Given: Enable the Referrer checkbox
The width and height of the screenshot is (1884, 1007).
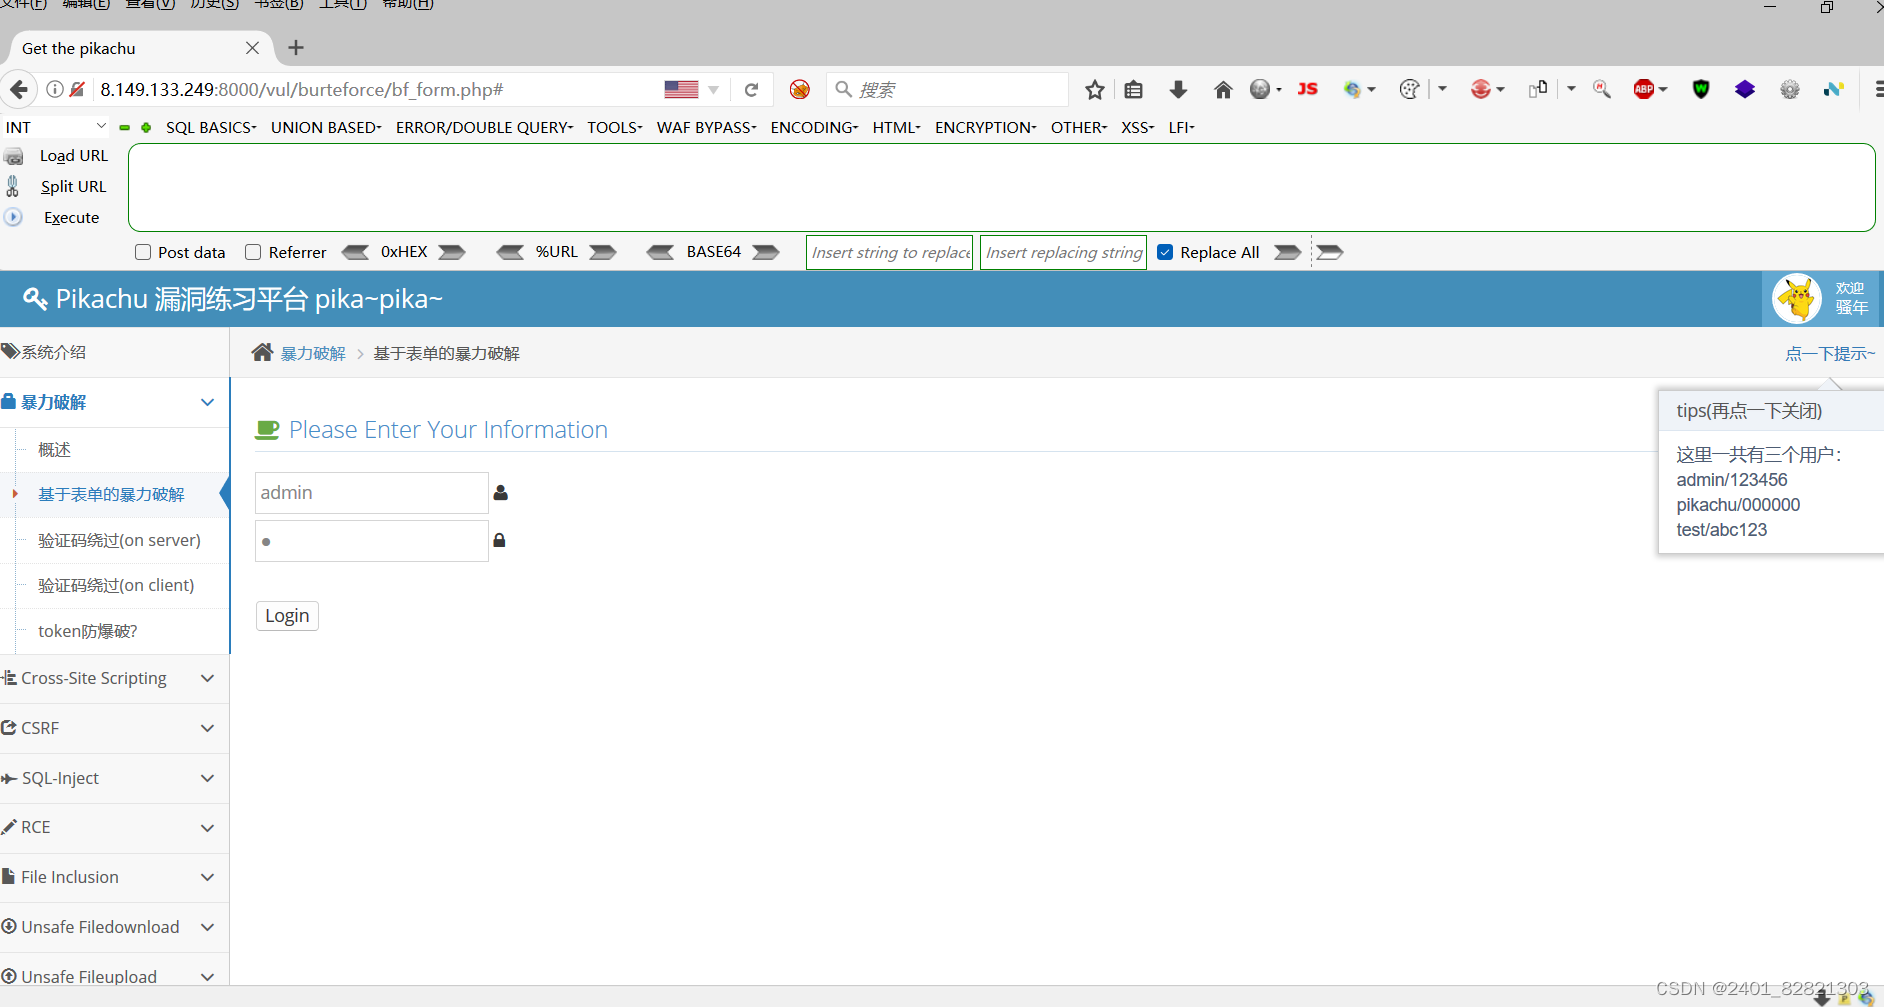Looking at the screenshot, I should click(x=253, y=252).
